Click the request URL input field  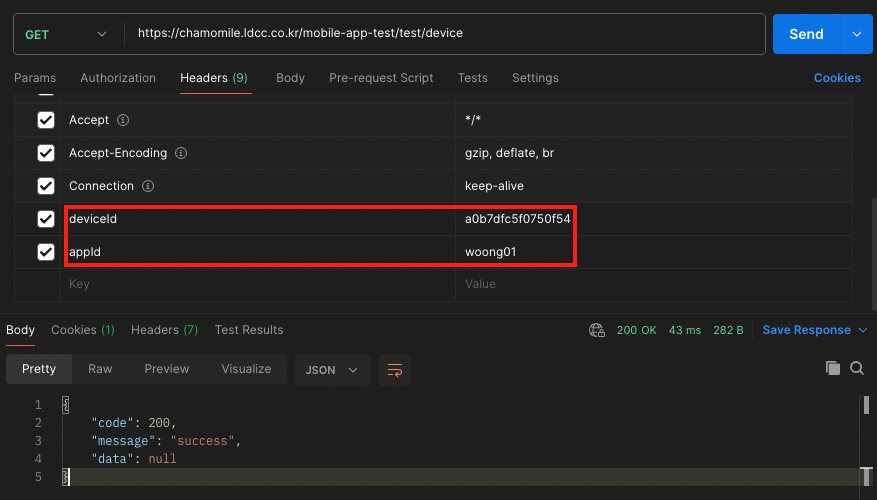point(445,33)
